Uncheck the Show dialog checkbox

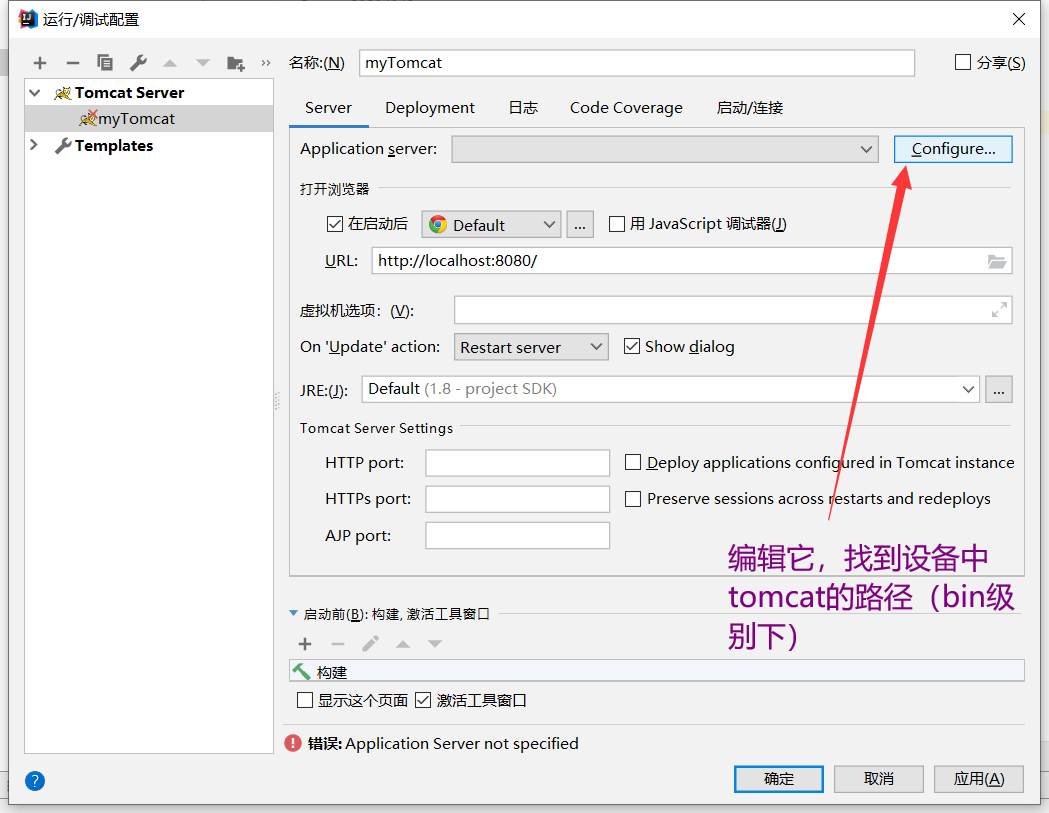point(632,346)
